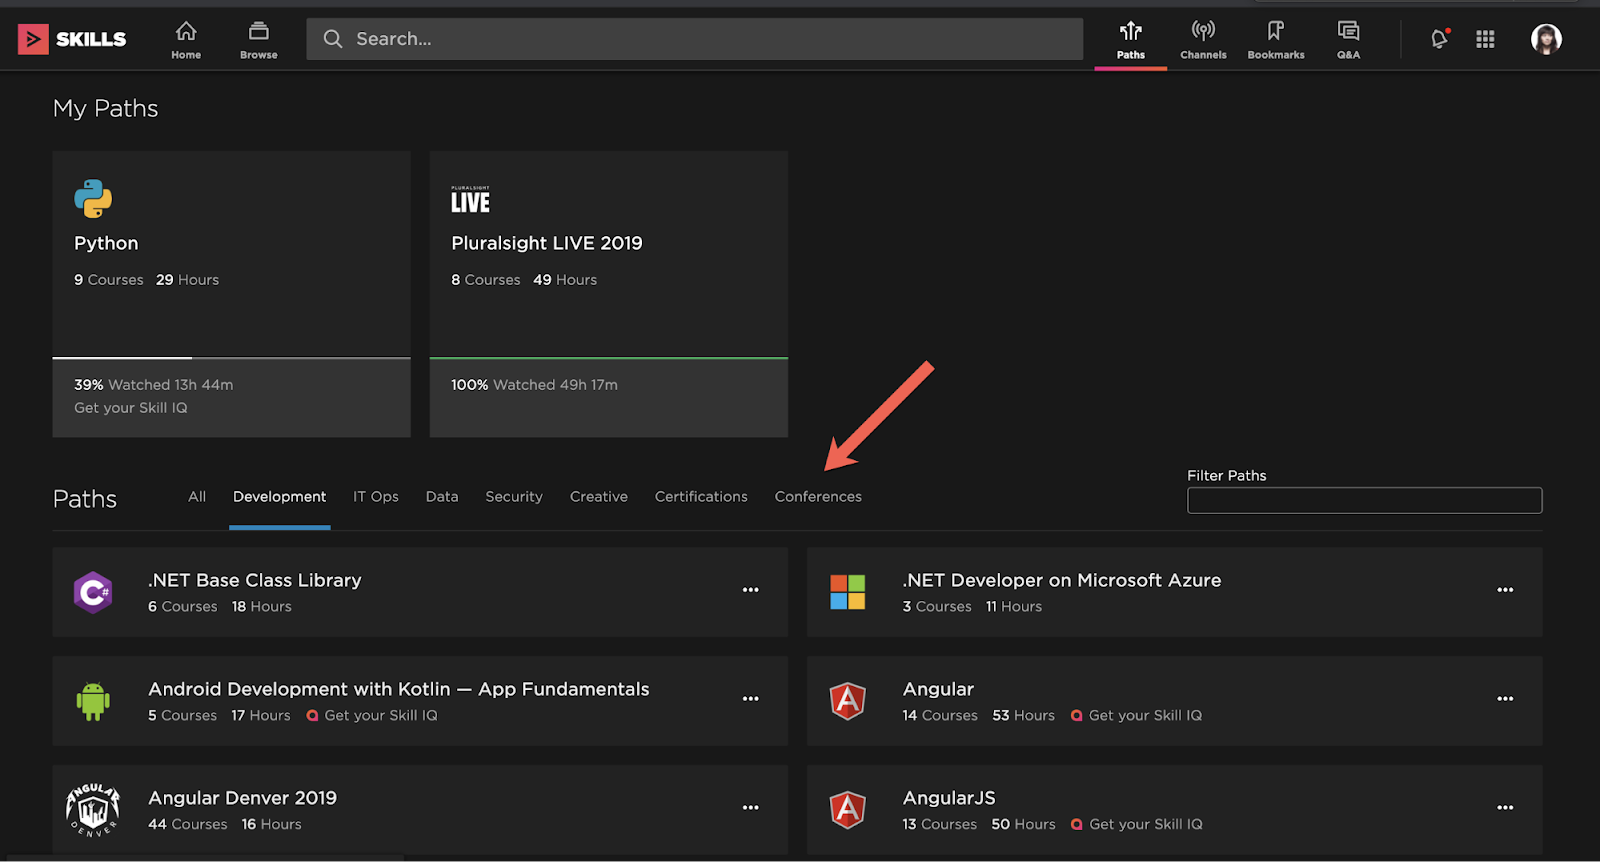Viewport: 1600px width, 862px height.
Task: Click the My Paths heading
Action: click(105, 109)
